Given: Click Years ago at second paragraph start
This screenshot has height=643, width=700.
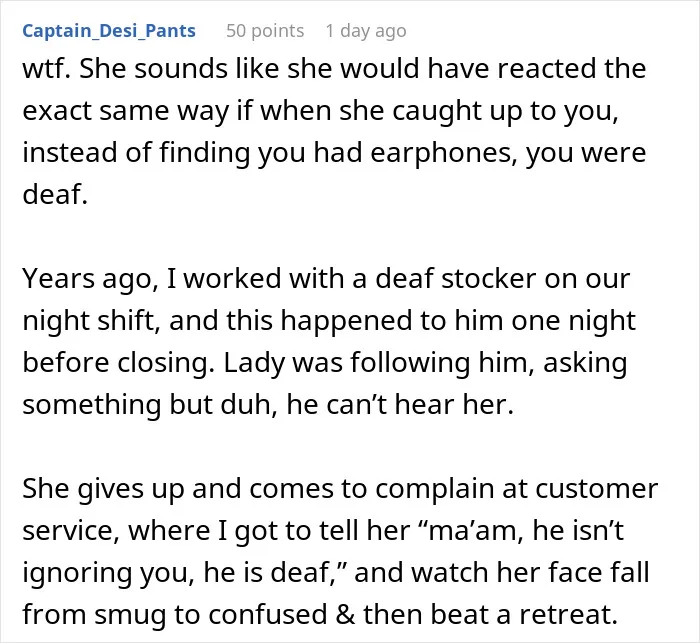Looking at the screenshot, I should click(90, 279).
